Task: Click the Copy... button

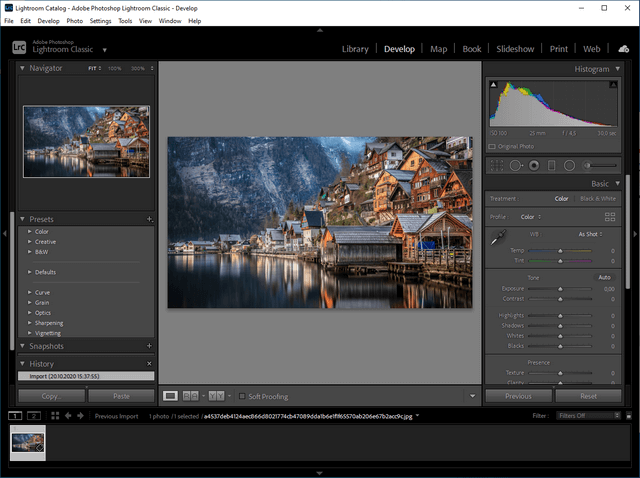Action: click(51, 396)
